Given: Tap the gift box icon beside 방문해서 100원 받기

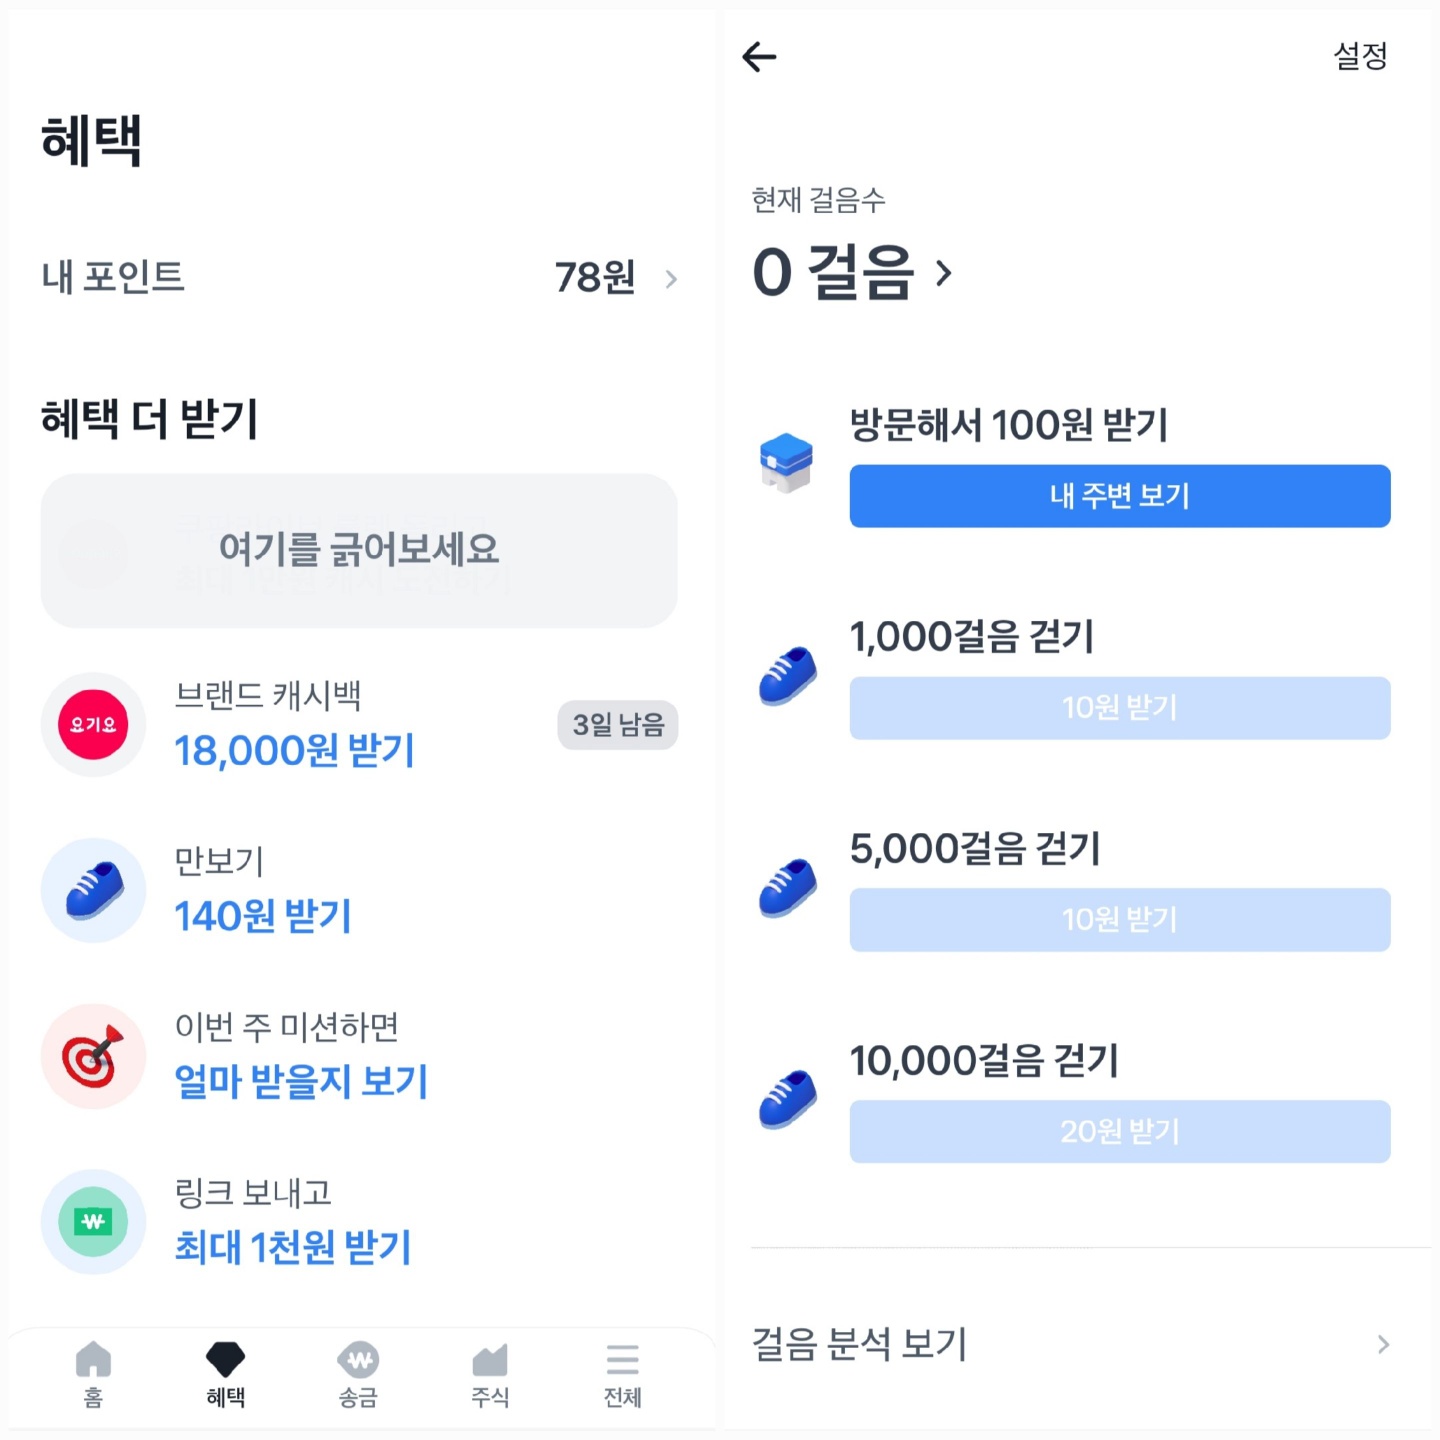Looking at the screenshot, I should (786, 460).
